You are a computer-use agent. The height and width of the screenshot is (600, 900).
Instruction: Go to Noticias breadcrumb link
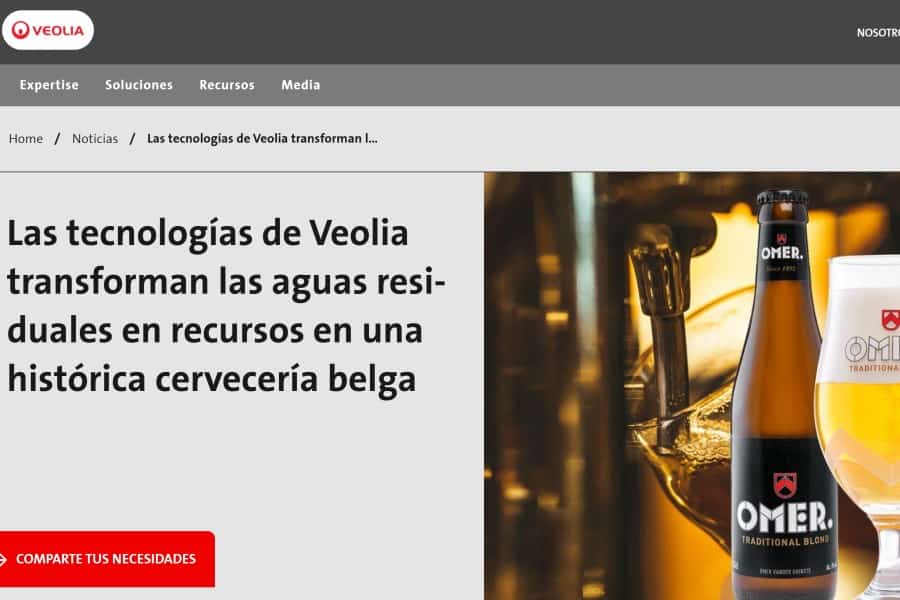coord(95,138)
